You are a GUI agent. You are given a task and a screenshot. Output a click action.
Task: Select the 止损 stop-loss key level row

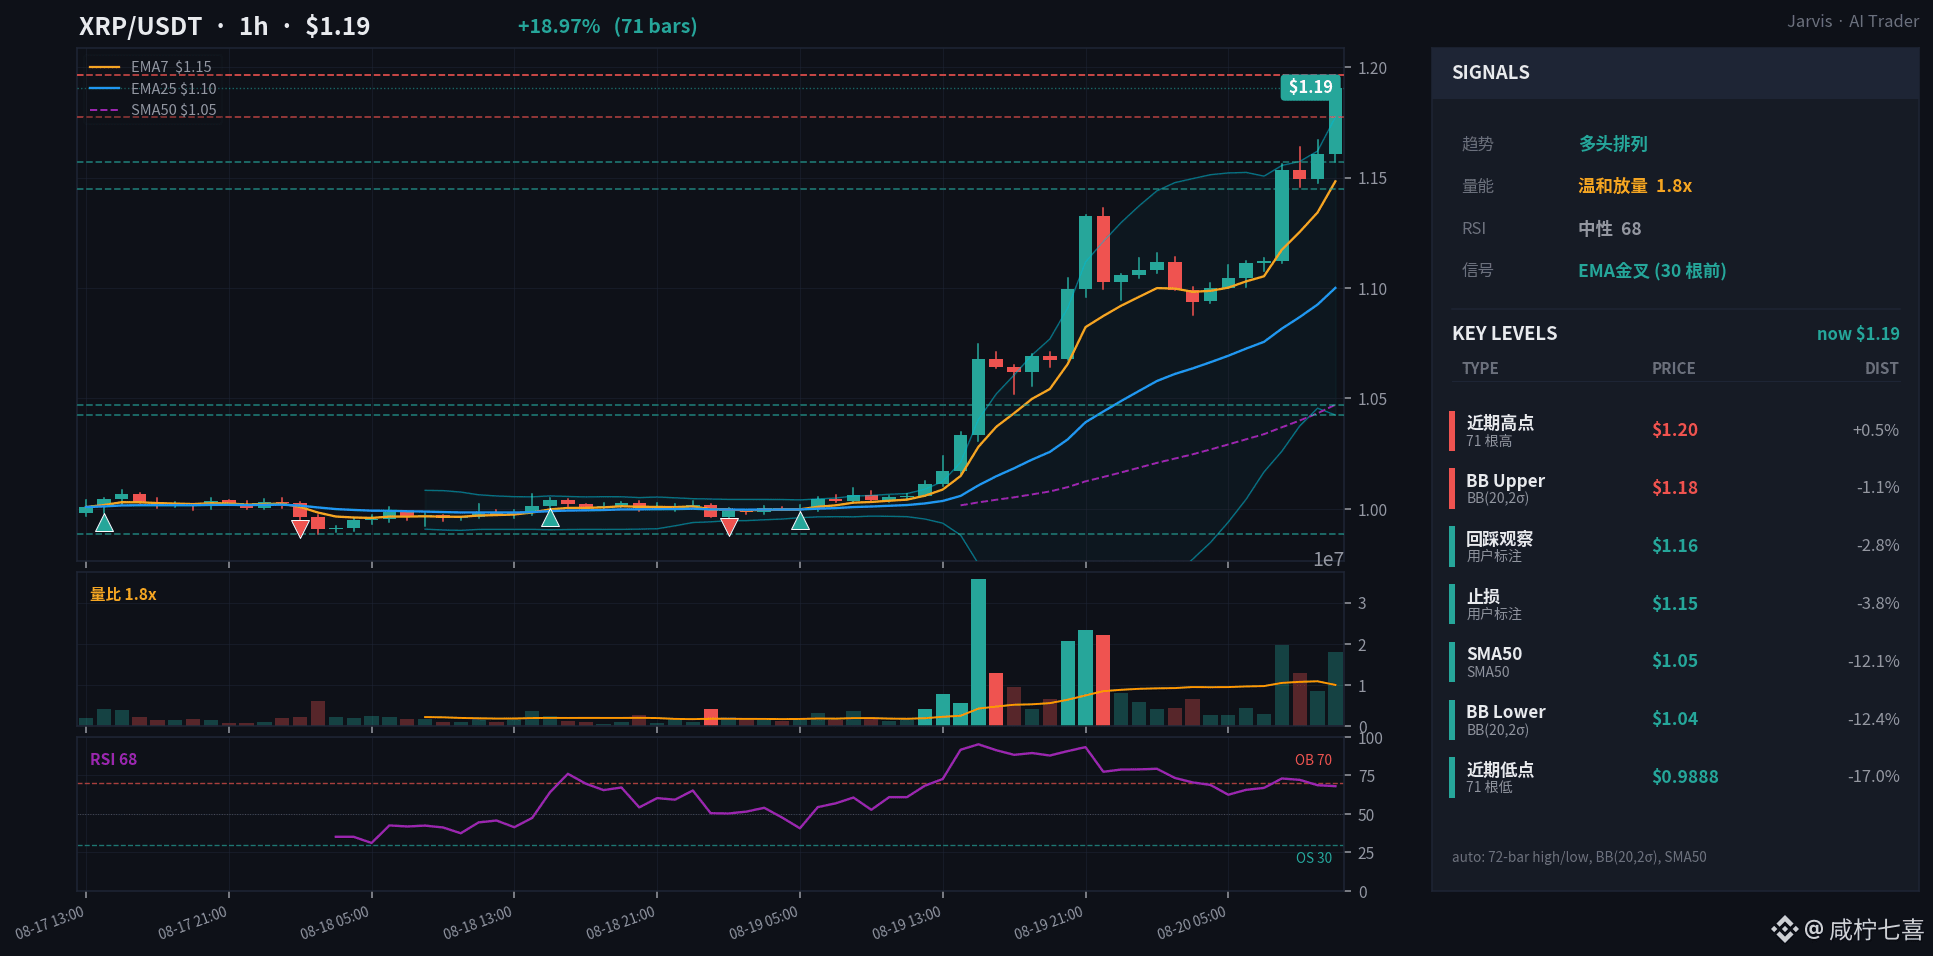(x=1675, y=604)
